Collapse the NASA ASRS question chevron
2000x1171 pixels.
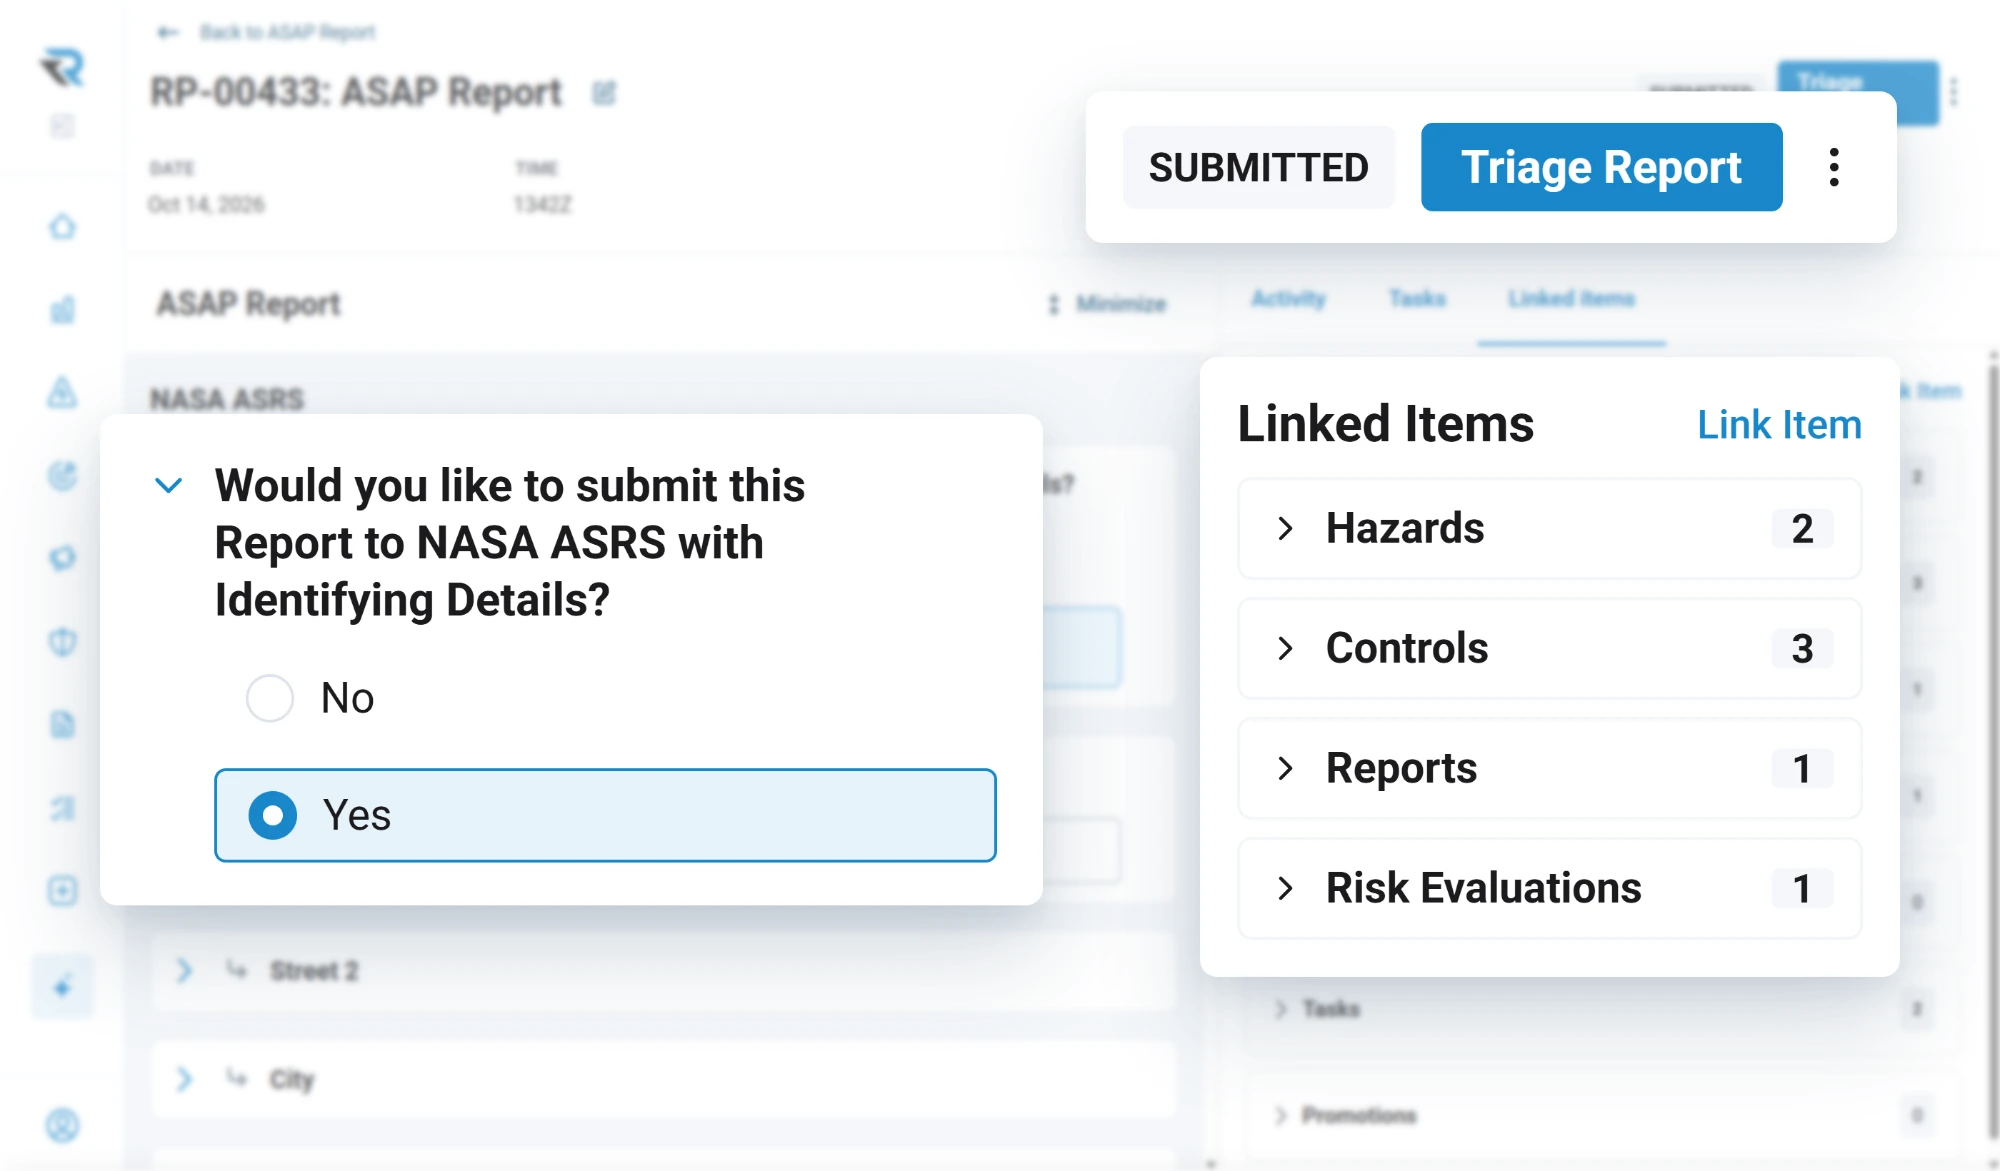tap(168, 486)
